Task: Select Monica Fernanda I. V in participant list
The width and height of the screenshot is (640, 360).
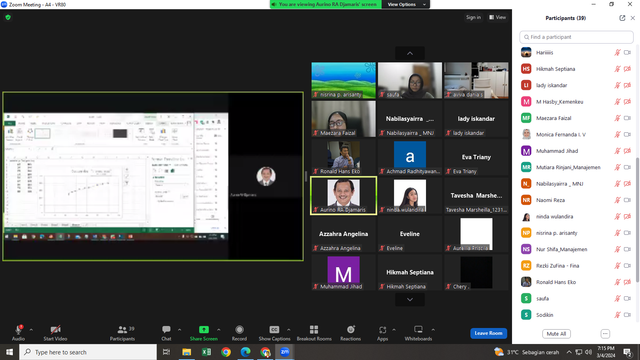Action: (576, 134)
